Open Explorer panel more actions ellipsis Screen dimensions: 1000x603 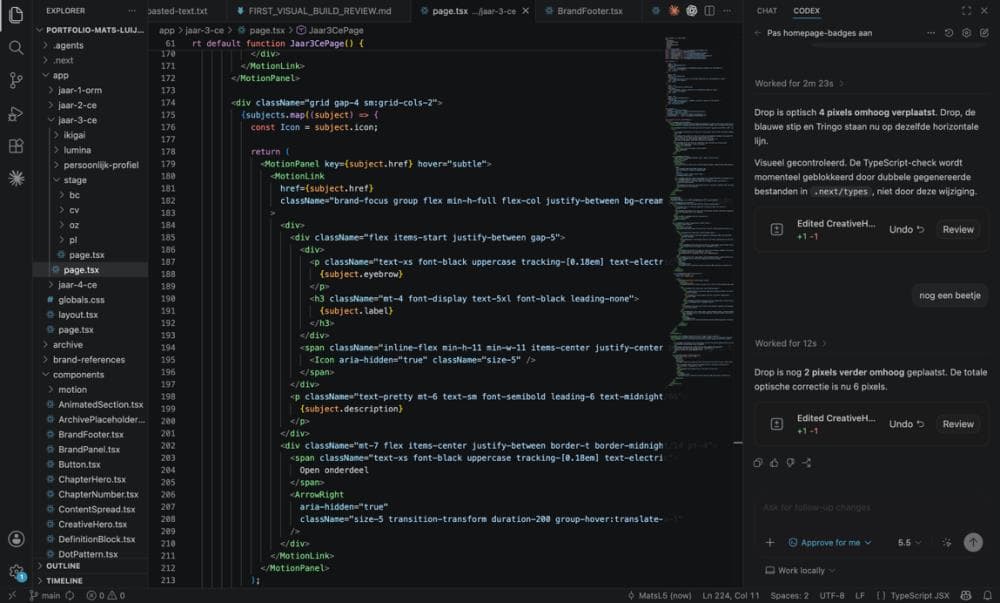click(x=131, y=11)
